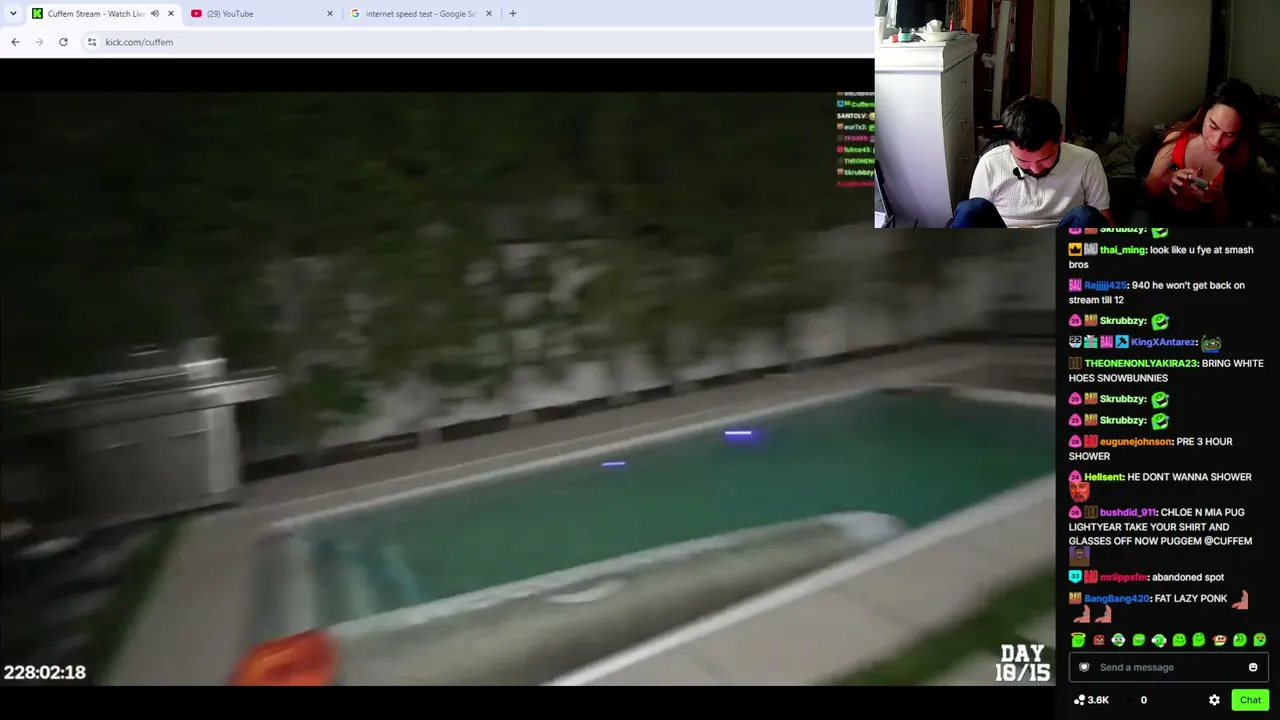Click the chat identity shield icon
Image resolution: width=1280 pixels, height=720 pixels.
[1084, 667]
